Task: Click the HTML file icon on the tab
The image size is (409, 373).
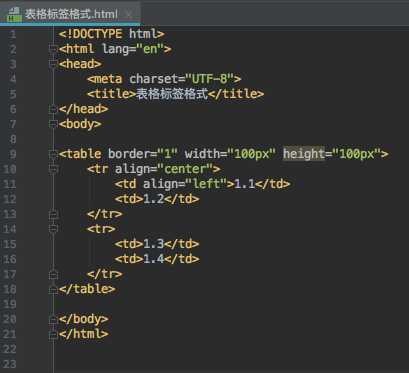Action: point(14,14)
